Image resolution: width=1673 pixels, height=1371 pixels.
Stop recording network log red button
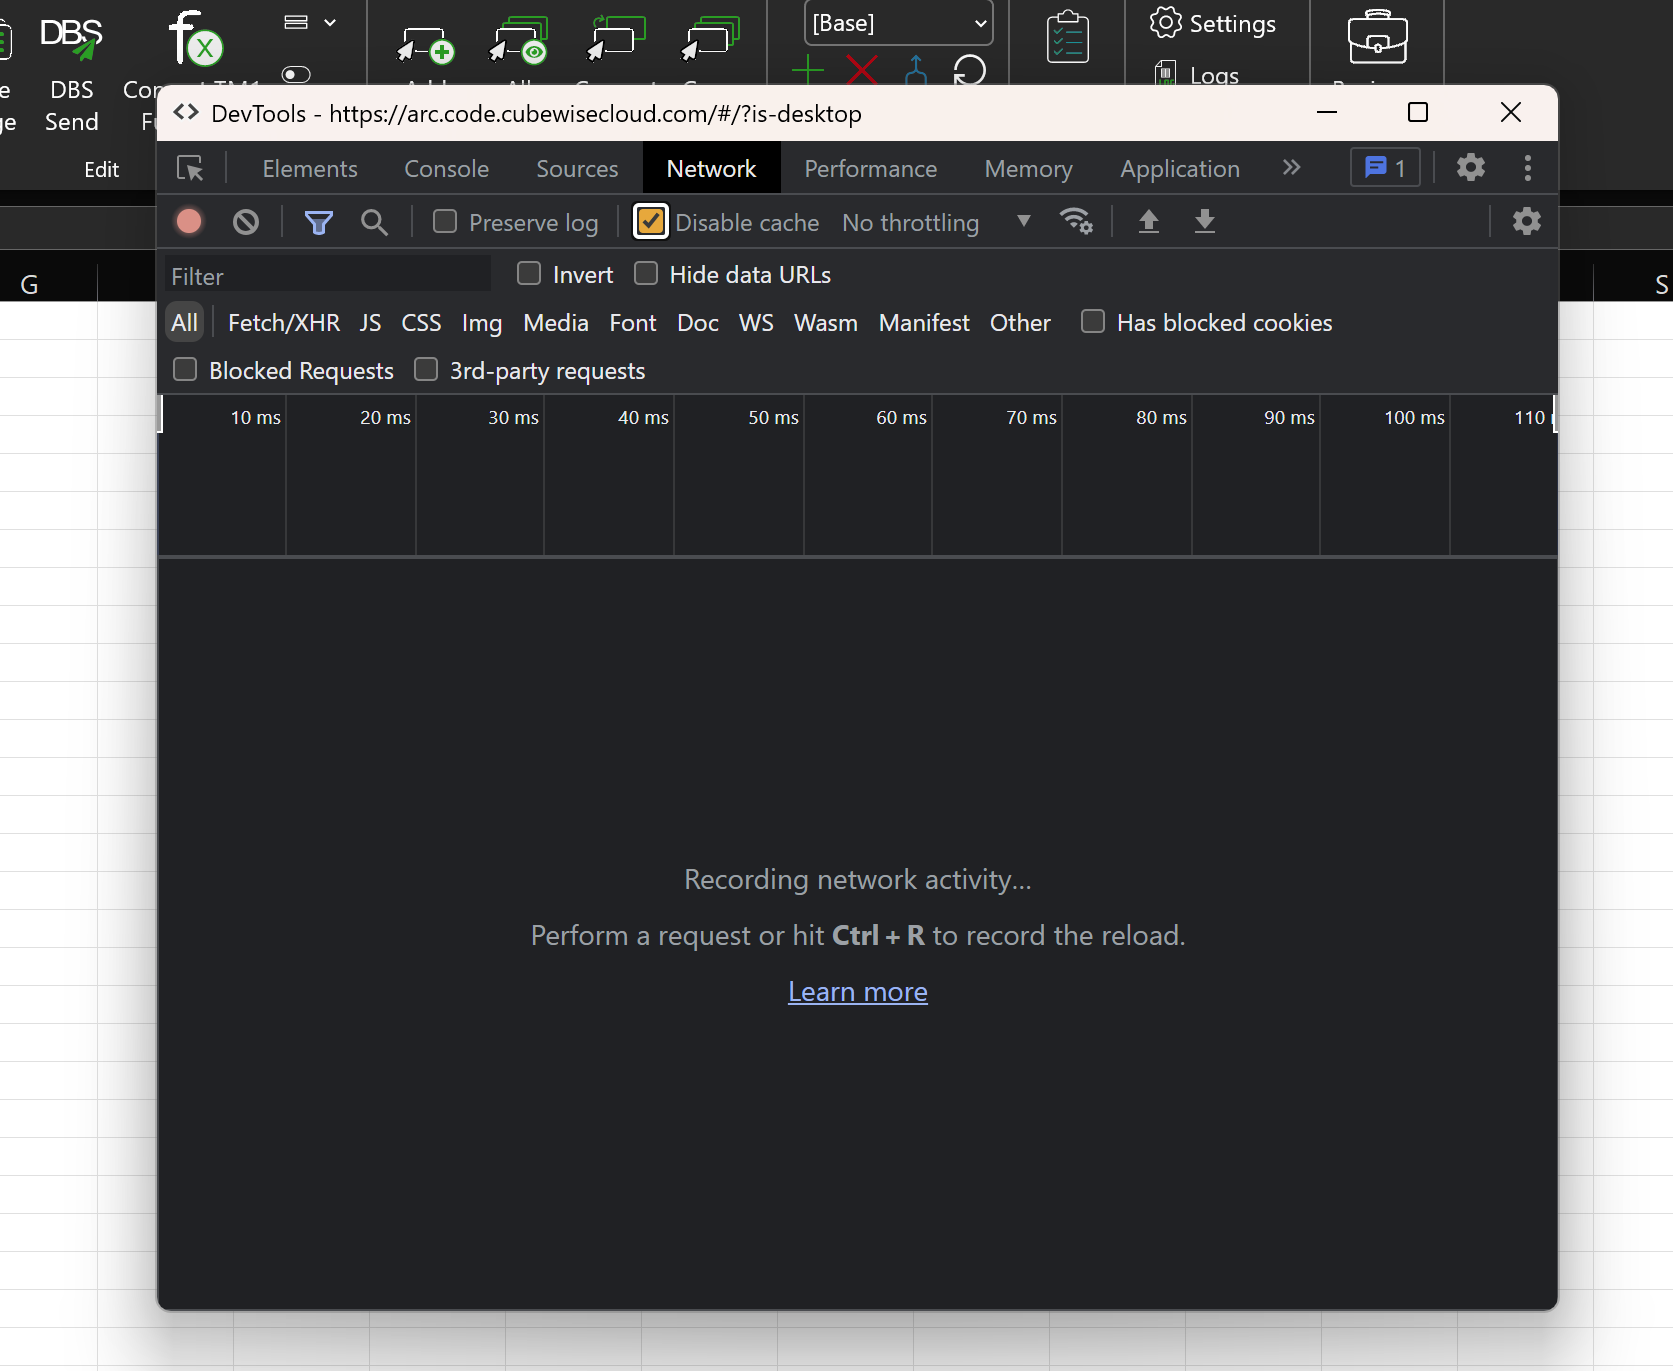click(189, 221)
